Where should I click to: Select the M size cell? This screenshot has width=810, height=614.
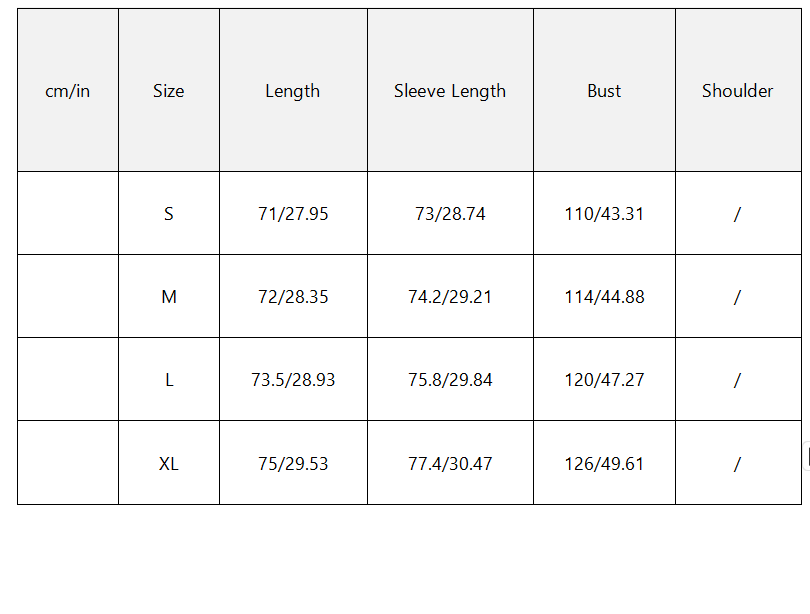pos(169,297)
